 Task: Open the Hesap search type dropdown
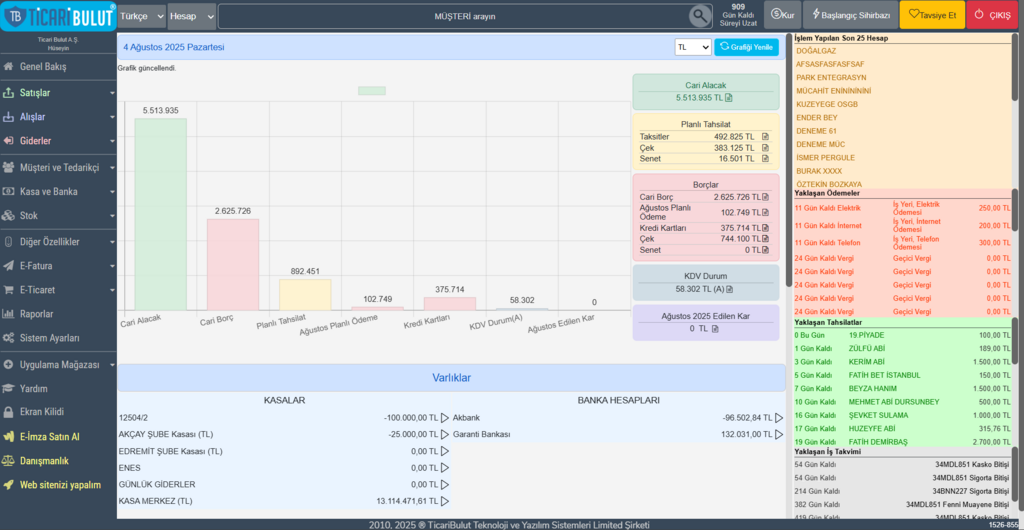pyautogui.click(x=190, y=16)
